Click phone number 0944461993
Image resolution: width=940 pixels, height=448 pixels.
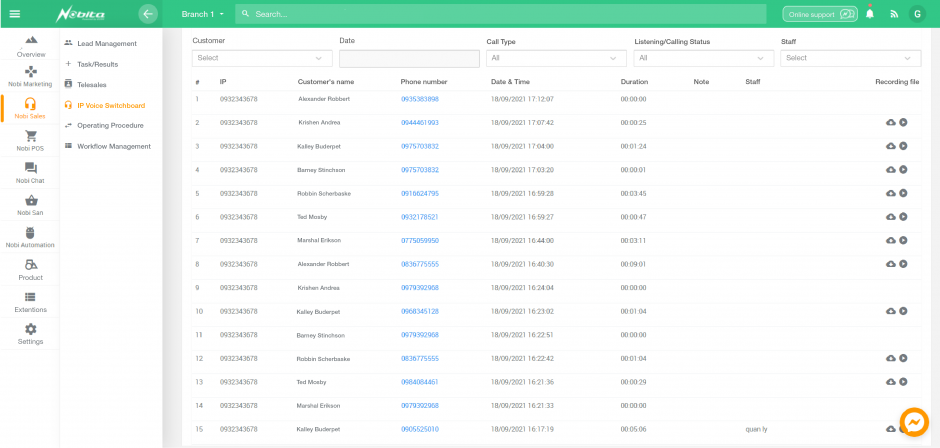pyautogui.click(x=420, y=122)
